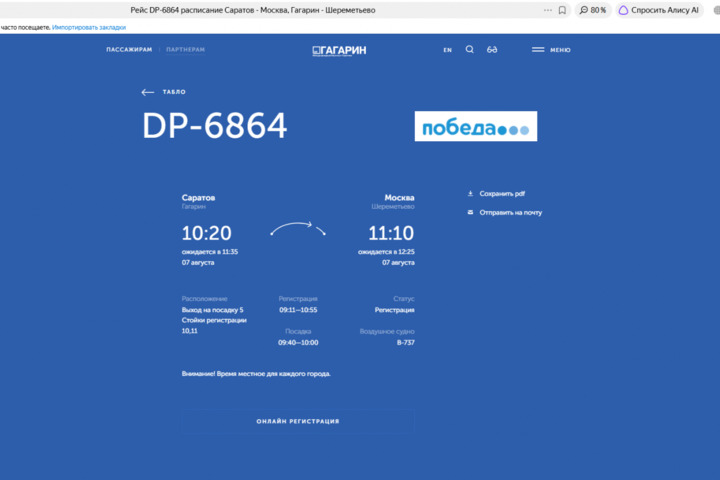Click the aircraft value B-737
This screenshot has width=720, height=480.
click(405, 343)
